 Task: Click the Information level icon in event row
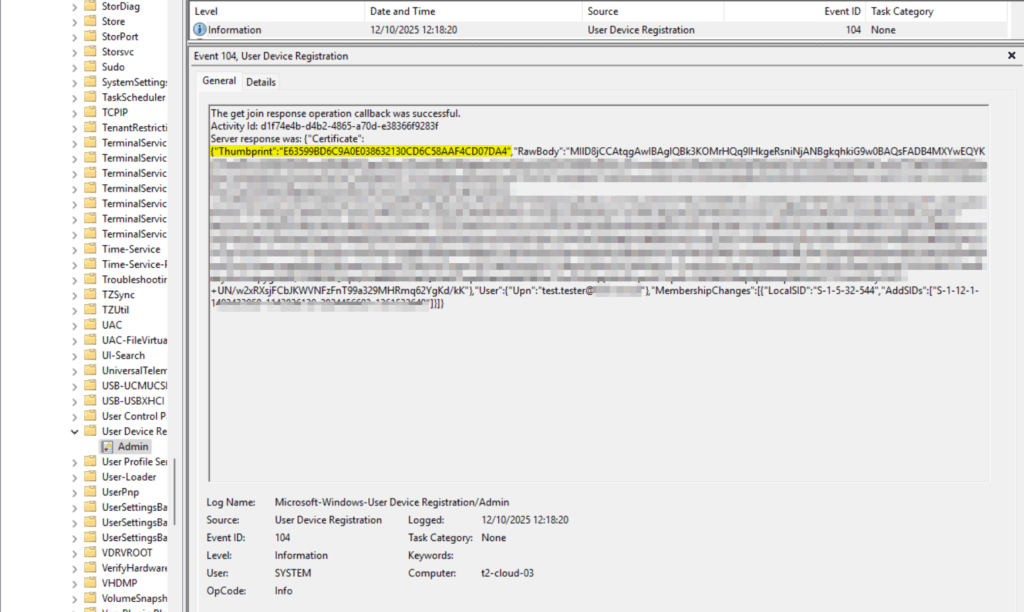199,30
